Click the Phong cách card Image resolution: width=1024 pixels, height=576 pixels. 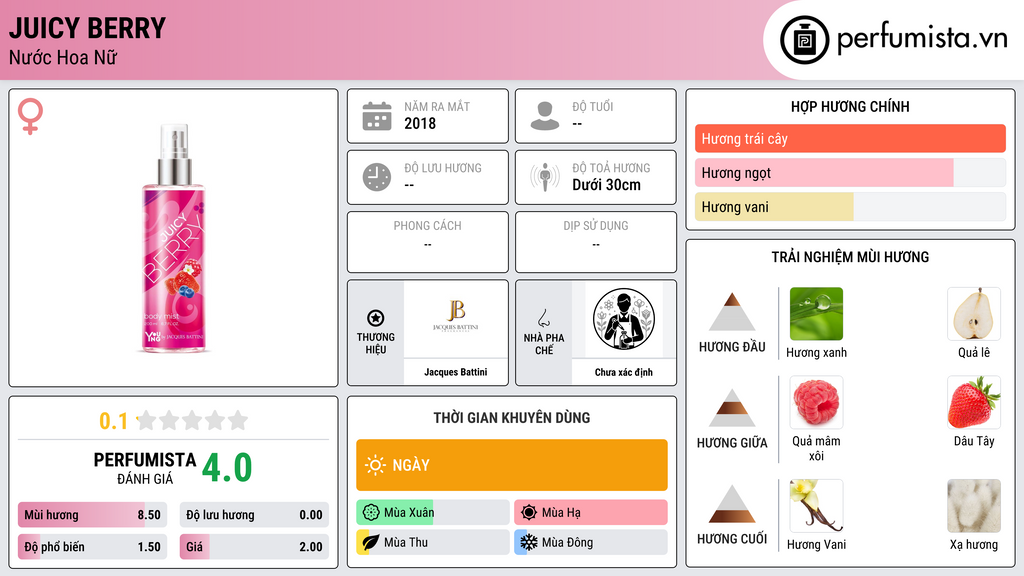point(428,242)
